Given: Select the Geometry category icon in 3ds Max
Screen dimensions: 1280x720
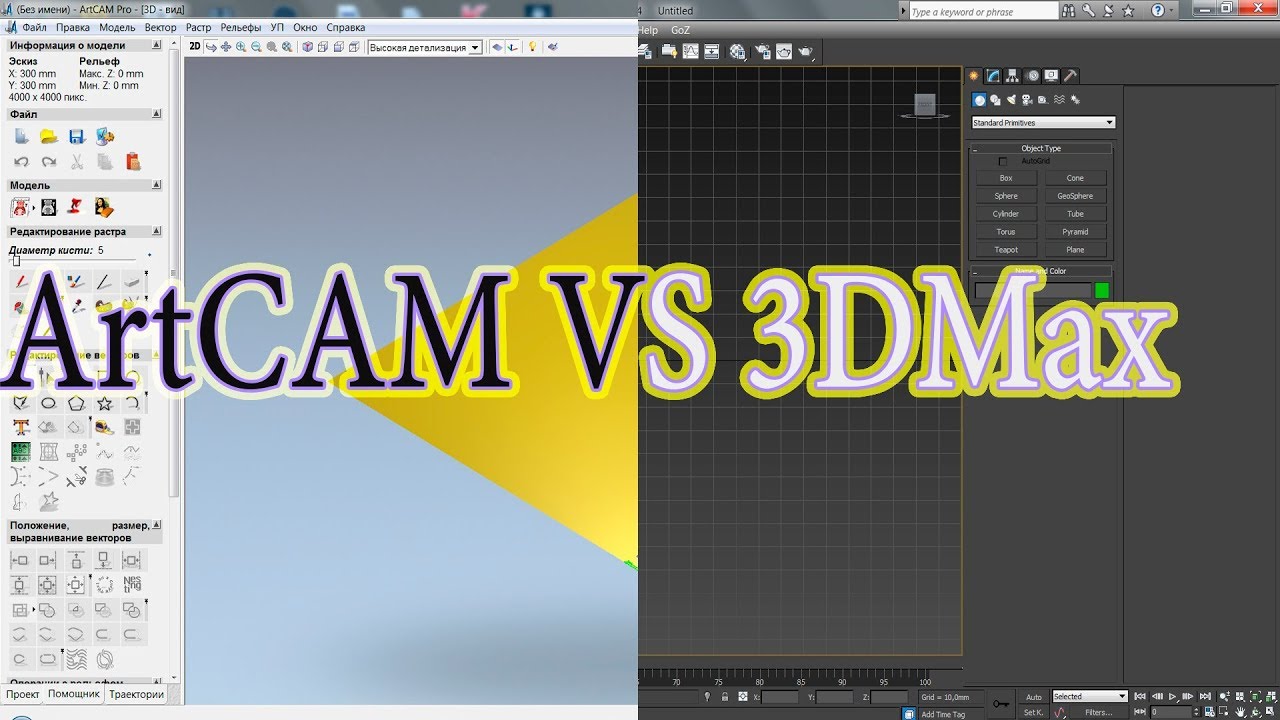Looking at the screenshot, I should click(980, 100).
